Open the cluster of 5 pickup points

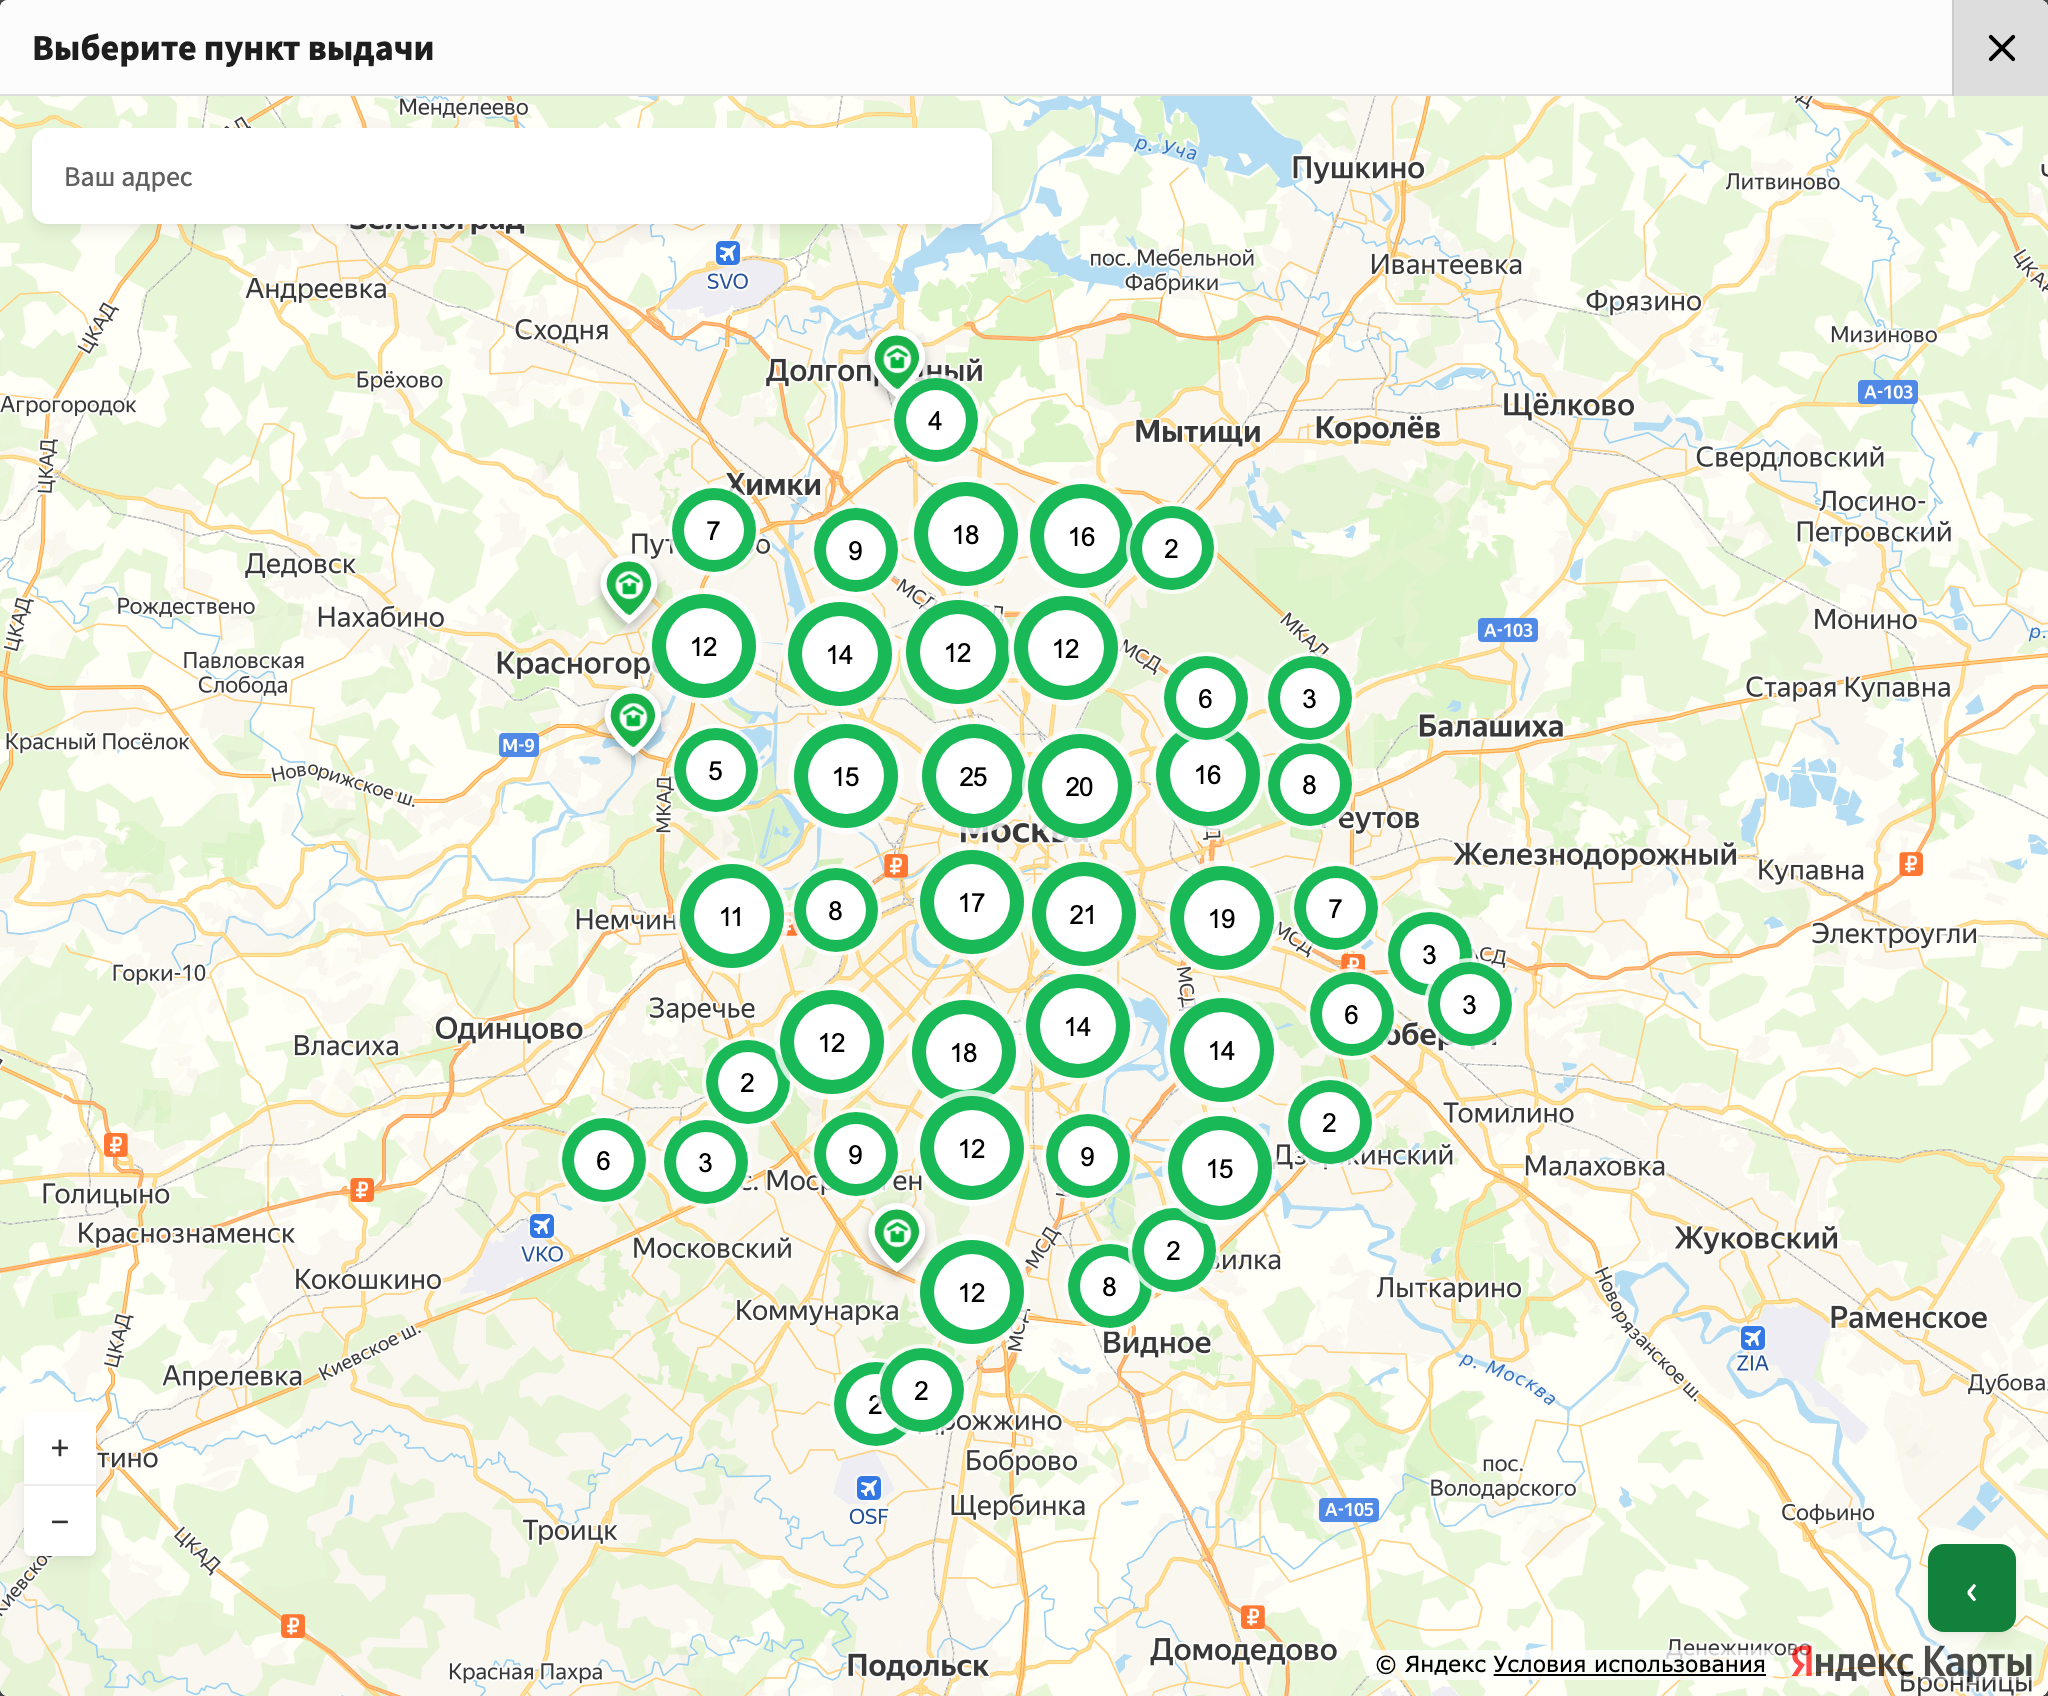pos(715,770)
